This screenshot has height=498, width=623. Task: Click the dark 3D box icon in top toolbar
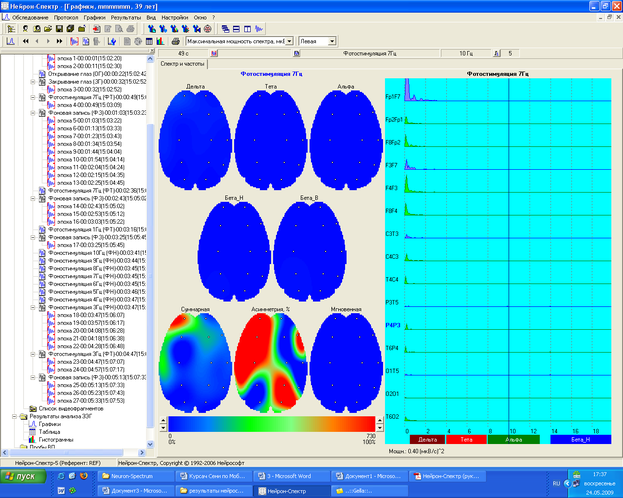(70, 29)
